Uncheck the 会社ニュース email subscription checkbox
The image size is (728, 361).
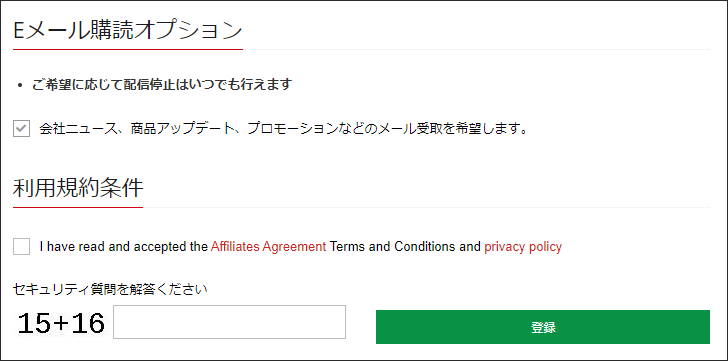pyautogui.click(x=21, y=129)
